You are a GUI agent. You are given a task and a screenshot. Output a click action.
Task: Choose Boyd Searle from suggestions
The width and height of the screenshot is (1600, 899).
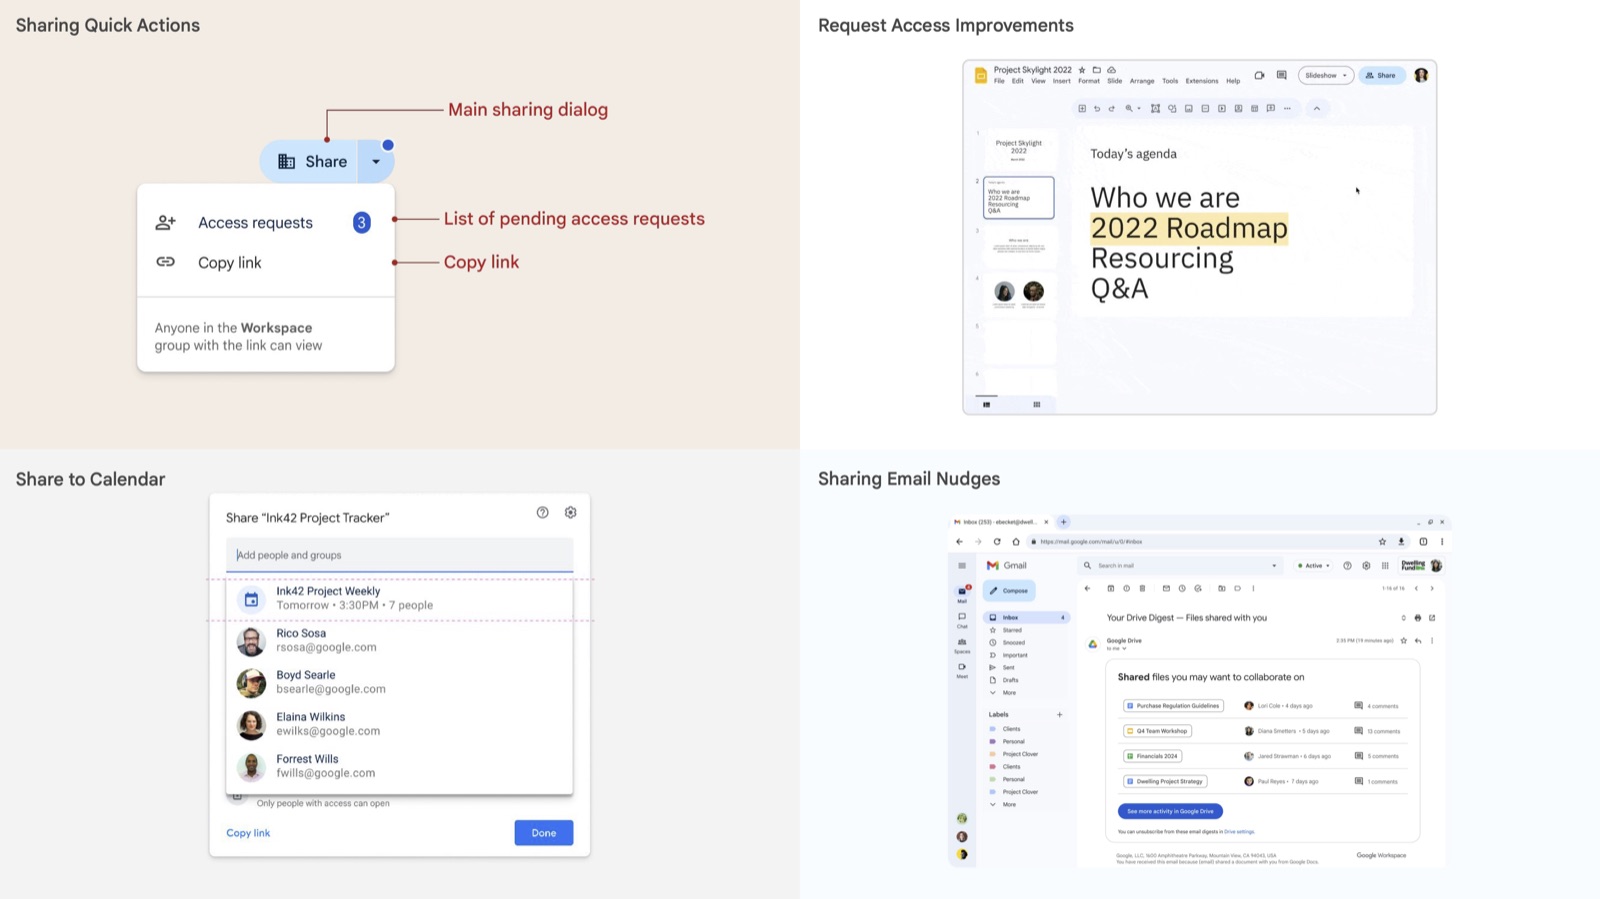click(x=399, y=682)
